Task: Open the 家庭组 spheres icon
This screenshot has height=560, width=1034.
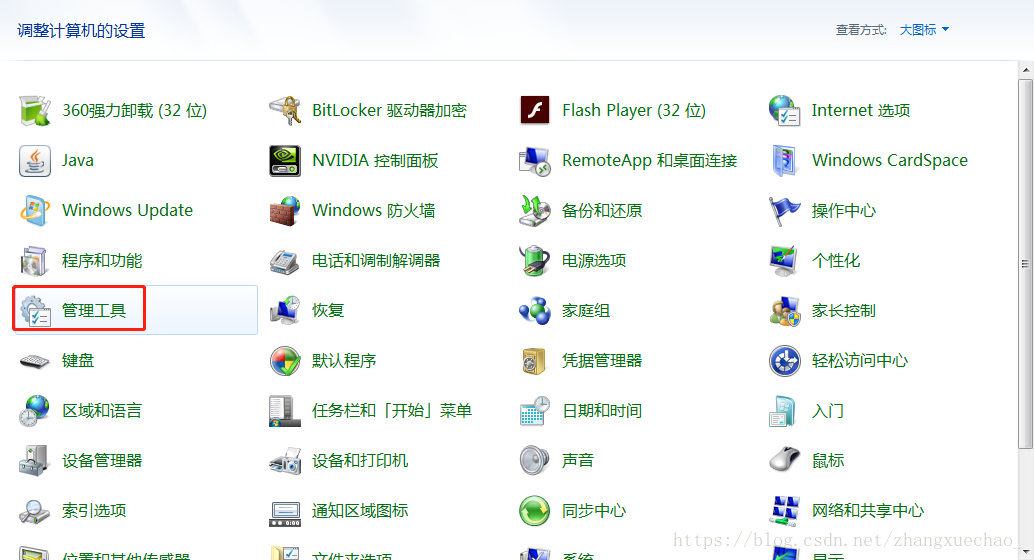Action: point(535,311)
